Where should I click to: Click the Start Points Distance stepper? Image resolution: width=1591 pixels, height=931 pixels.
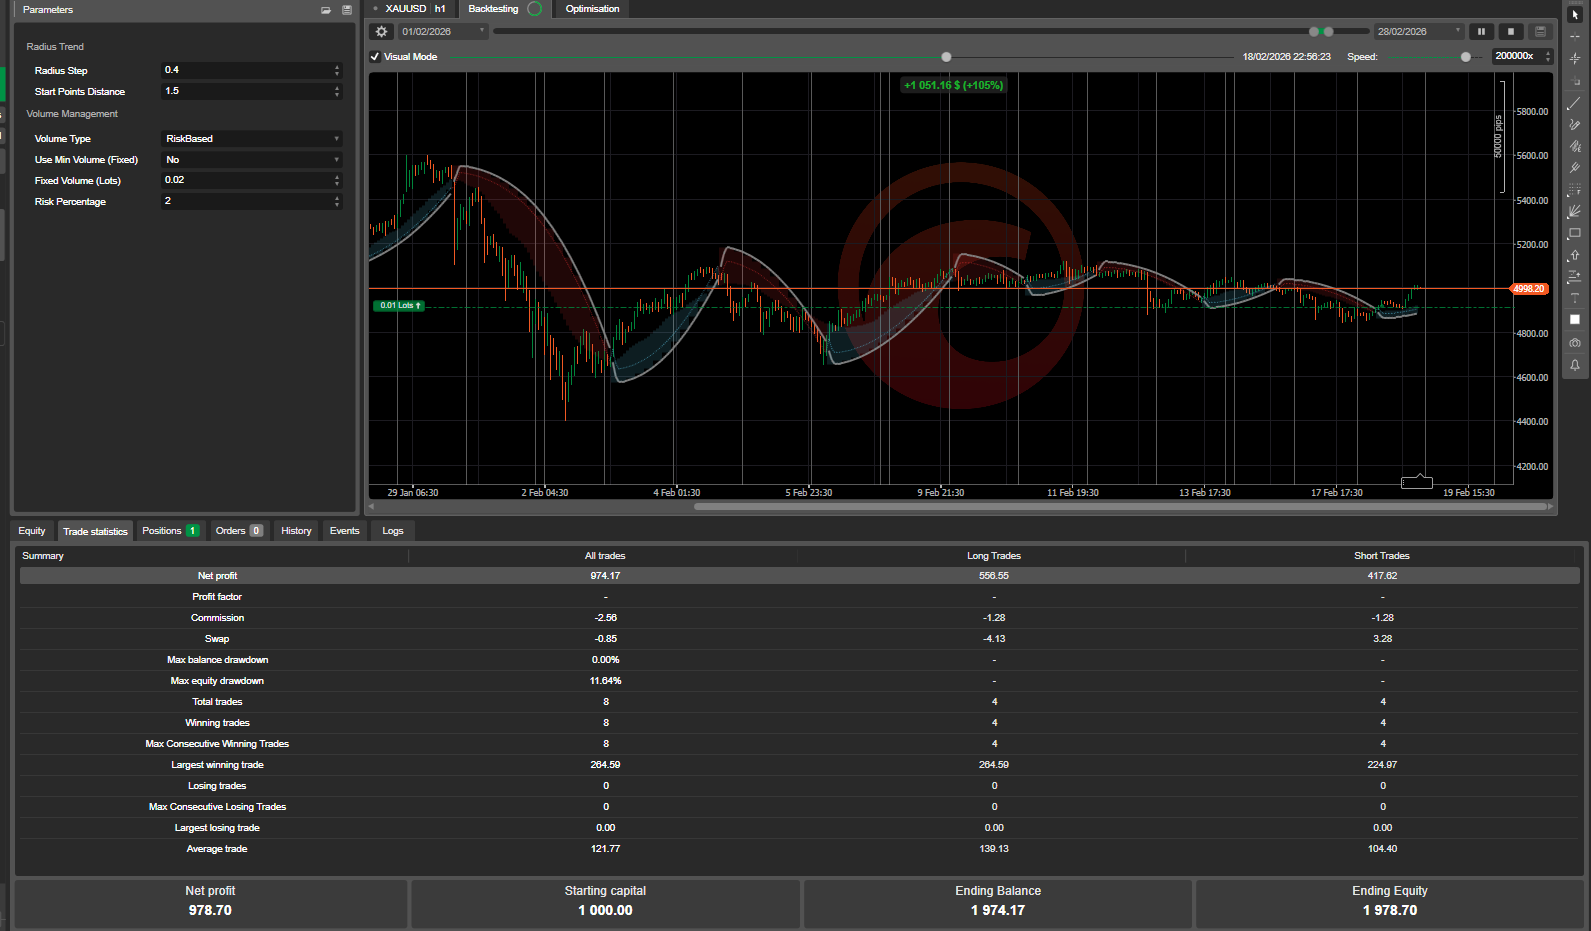[x=337, y=91]
